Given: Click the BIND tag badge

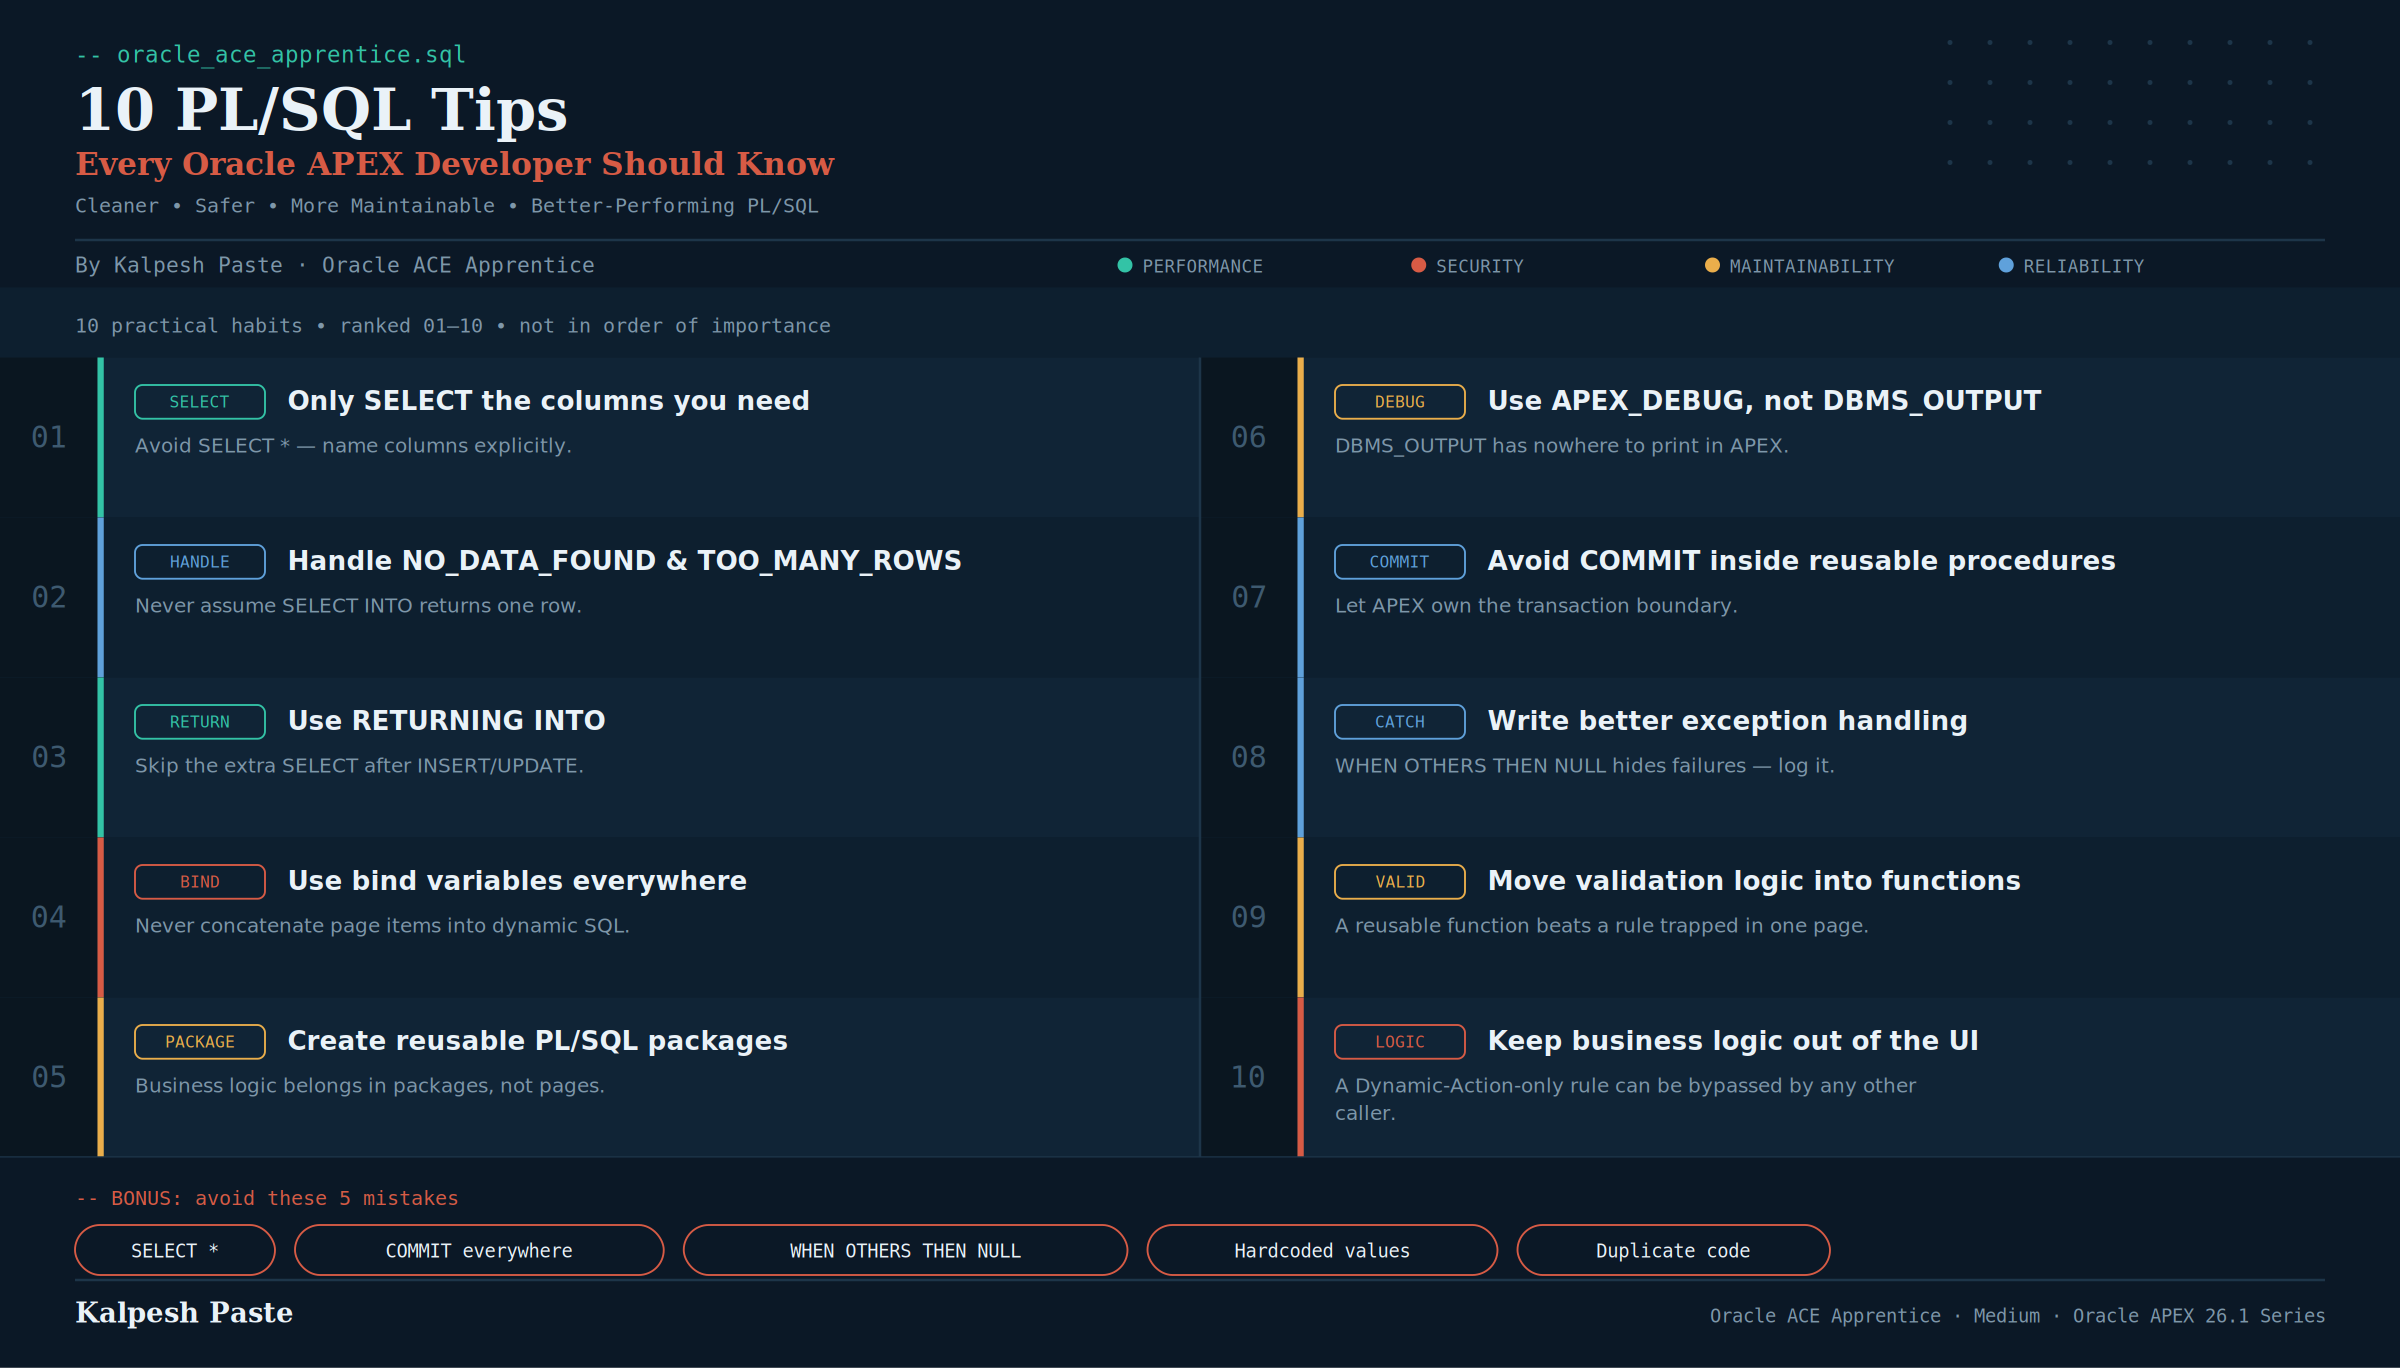Looking at the screenshot, I should (200, 882).
